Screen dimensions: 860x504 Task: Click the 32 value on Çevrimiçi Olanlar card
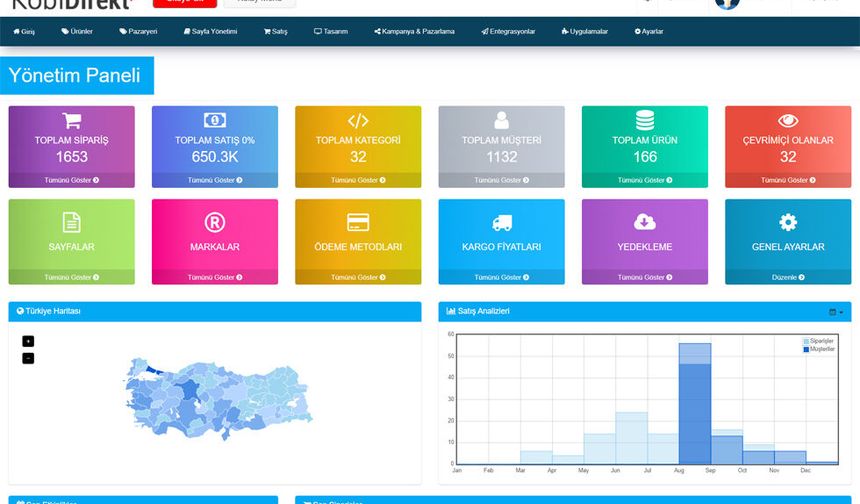788,157
